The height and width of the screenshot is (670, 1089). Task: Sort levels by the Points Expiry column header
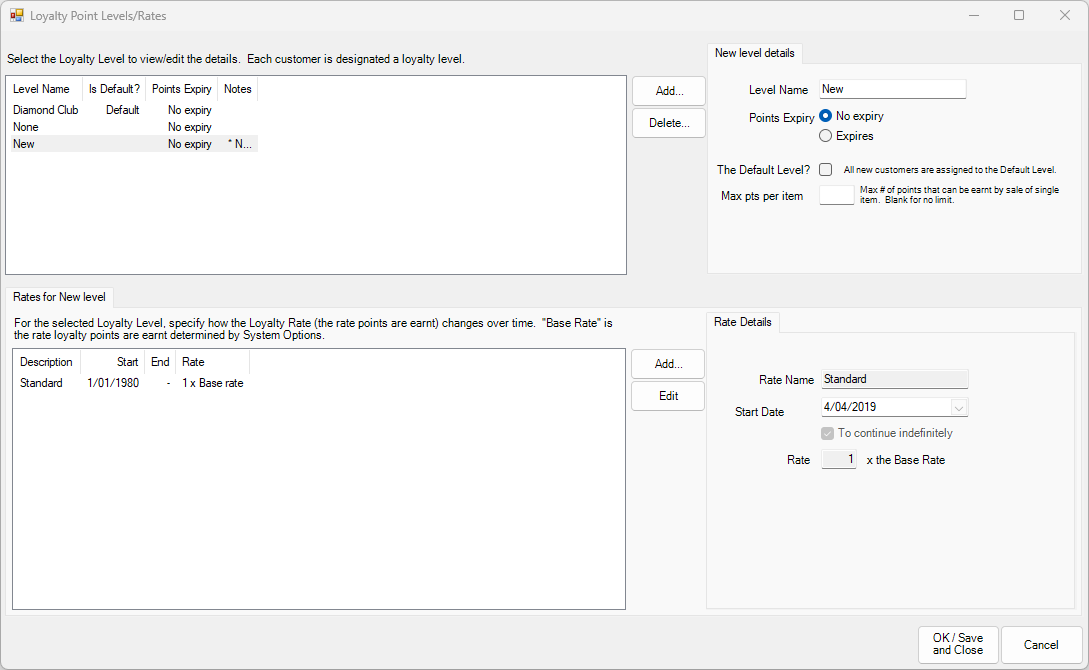coord(181,88)
